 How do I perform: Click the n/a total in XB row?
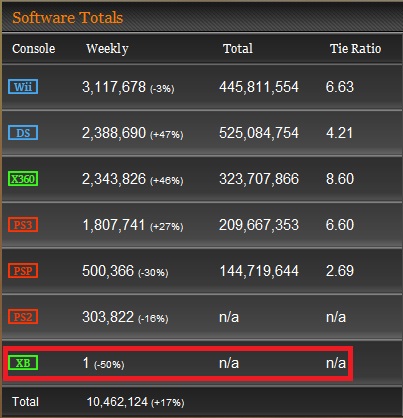point(229,363)
